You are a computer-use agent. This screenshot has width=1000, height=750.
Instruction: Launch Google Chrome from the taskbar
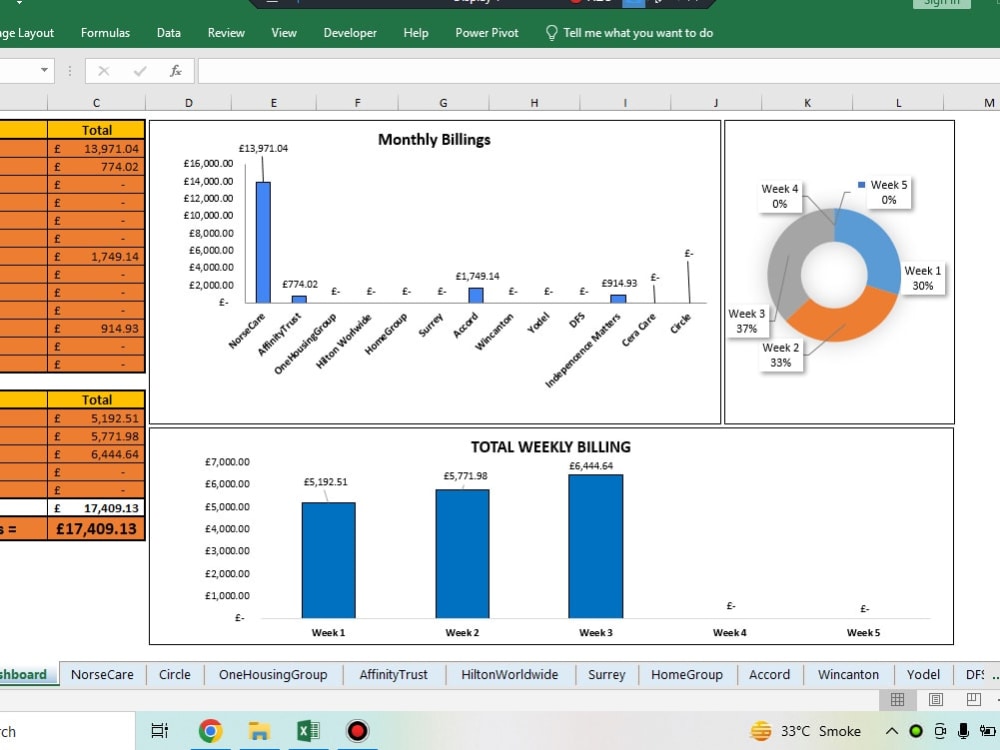210,731
